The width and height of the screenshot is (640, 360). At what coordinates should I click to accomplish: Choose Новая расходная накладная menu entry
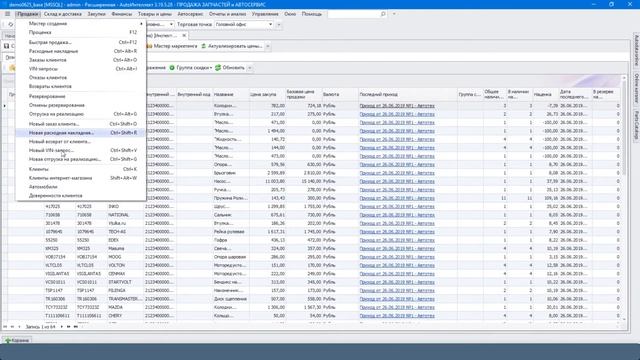pos(81,133)
